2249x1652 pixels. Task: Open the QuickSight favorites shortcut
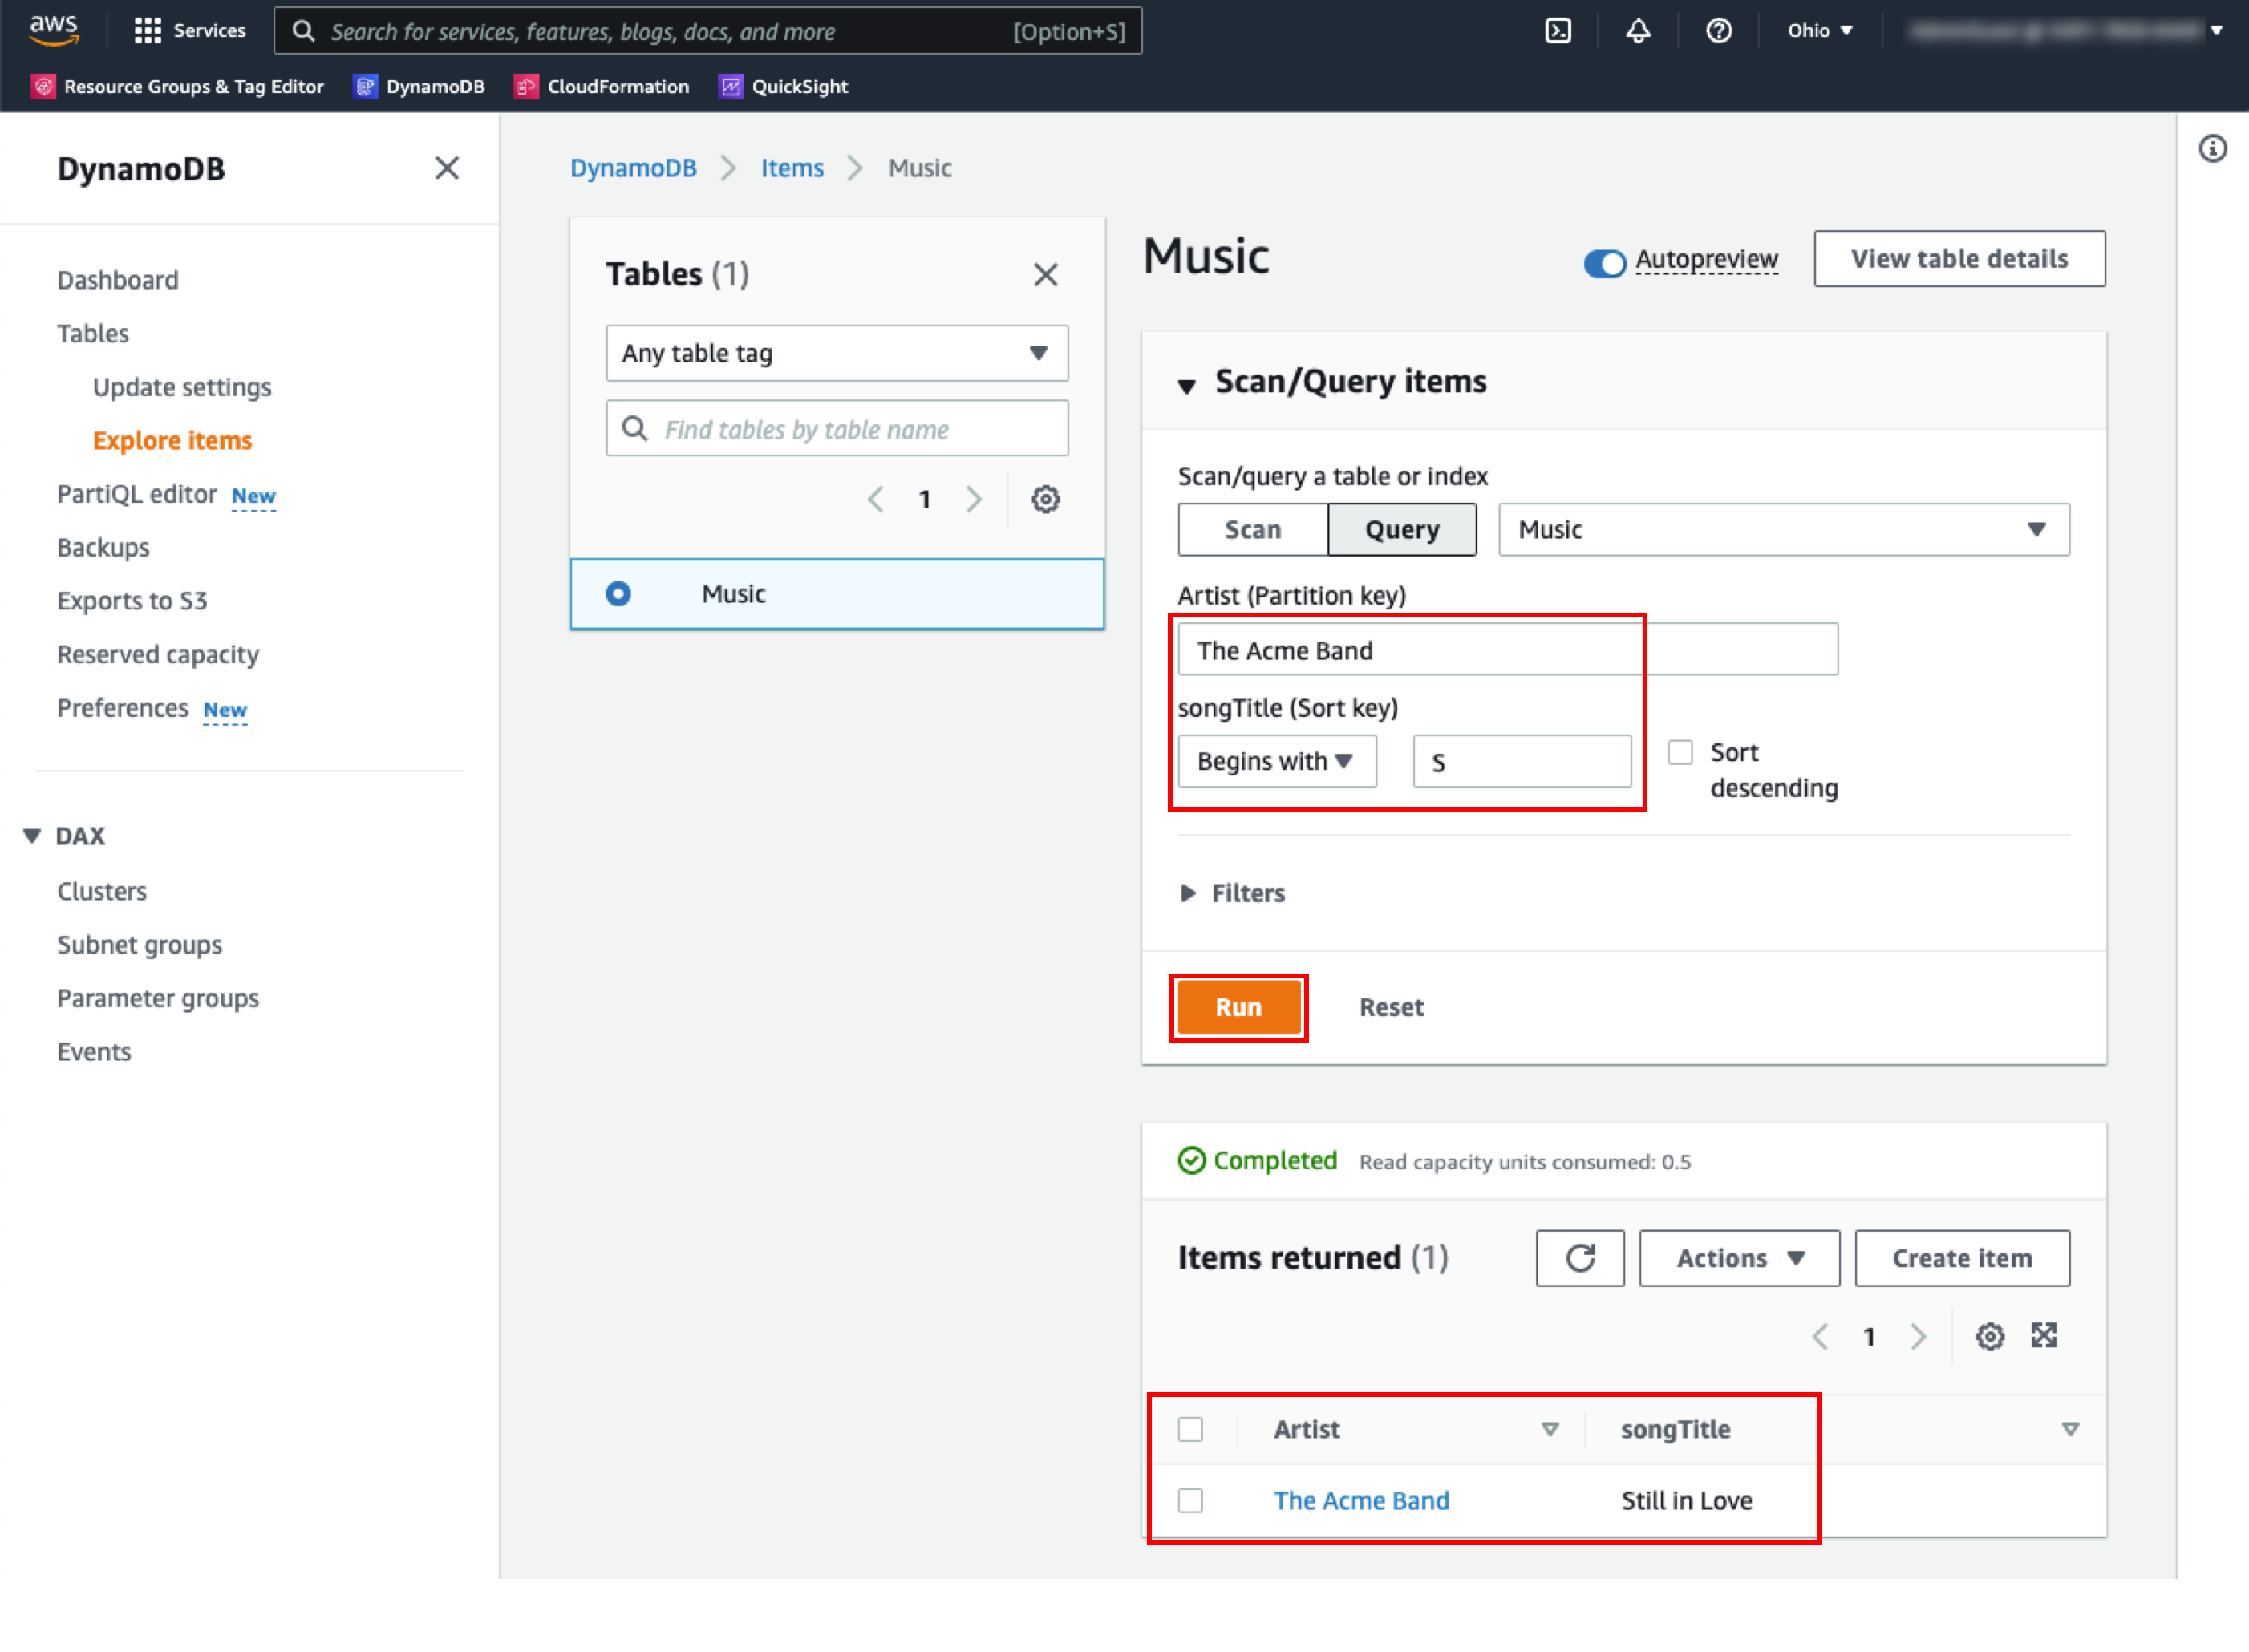tap(784, 86)
